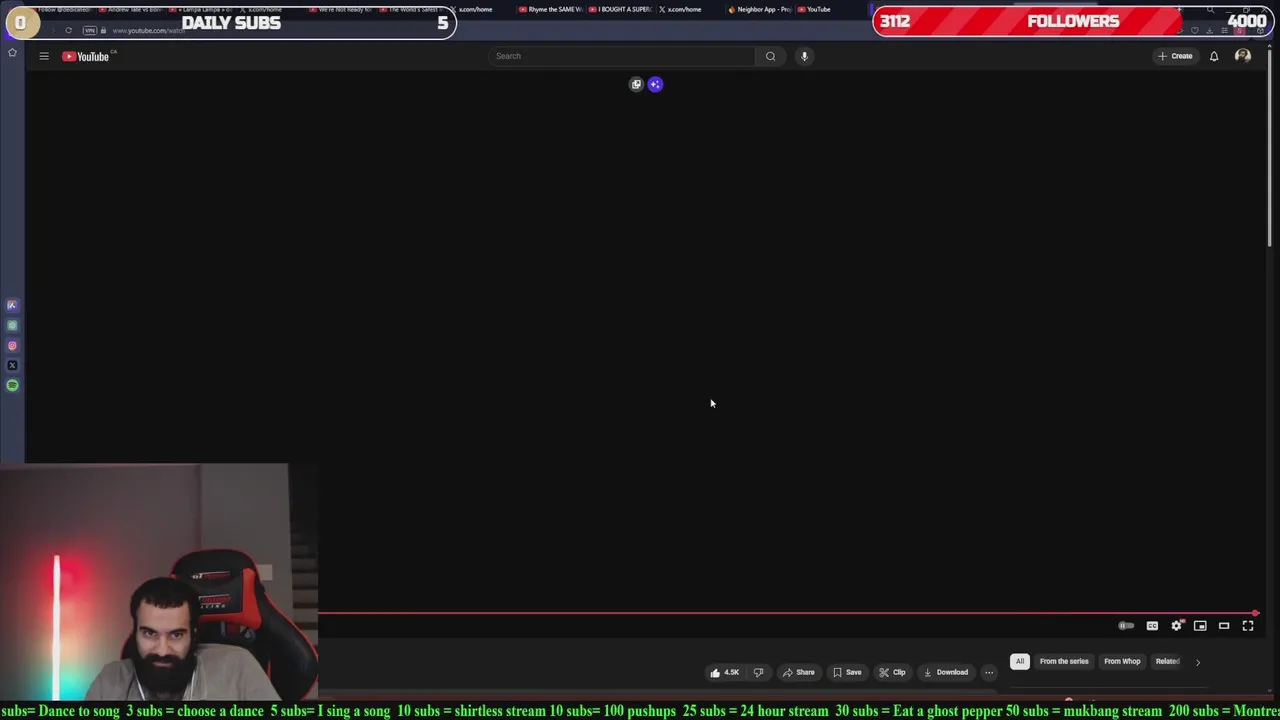Viewport: 1280px width, 720px height.
Task: Click the Share button
Action: [798, 672]
